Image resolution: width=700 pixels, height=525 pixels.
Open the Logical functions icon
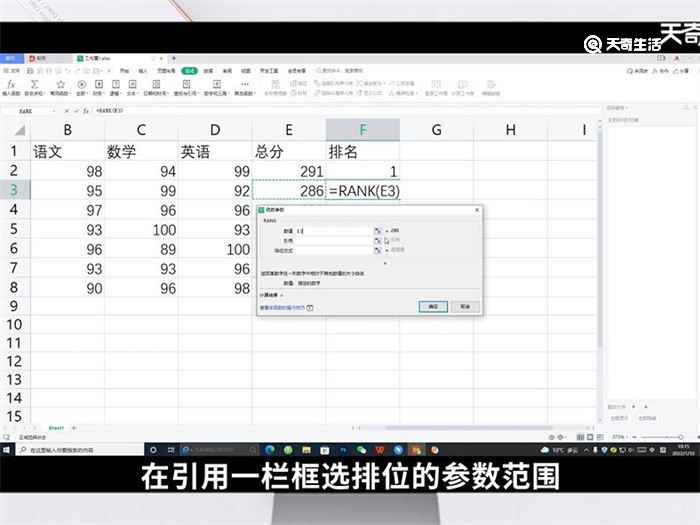click(116, 84)
